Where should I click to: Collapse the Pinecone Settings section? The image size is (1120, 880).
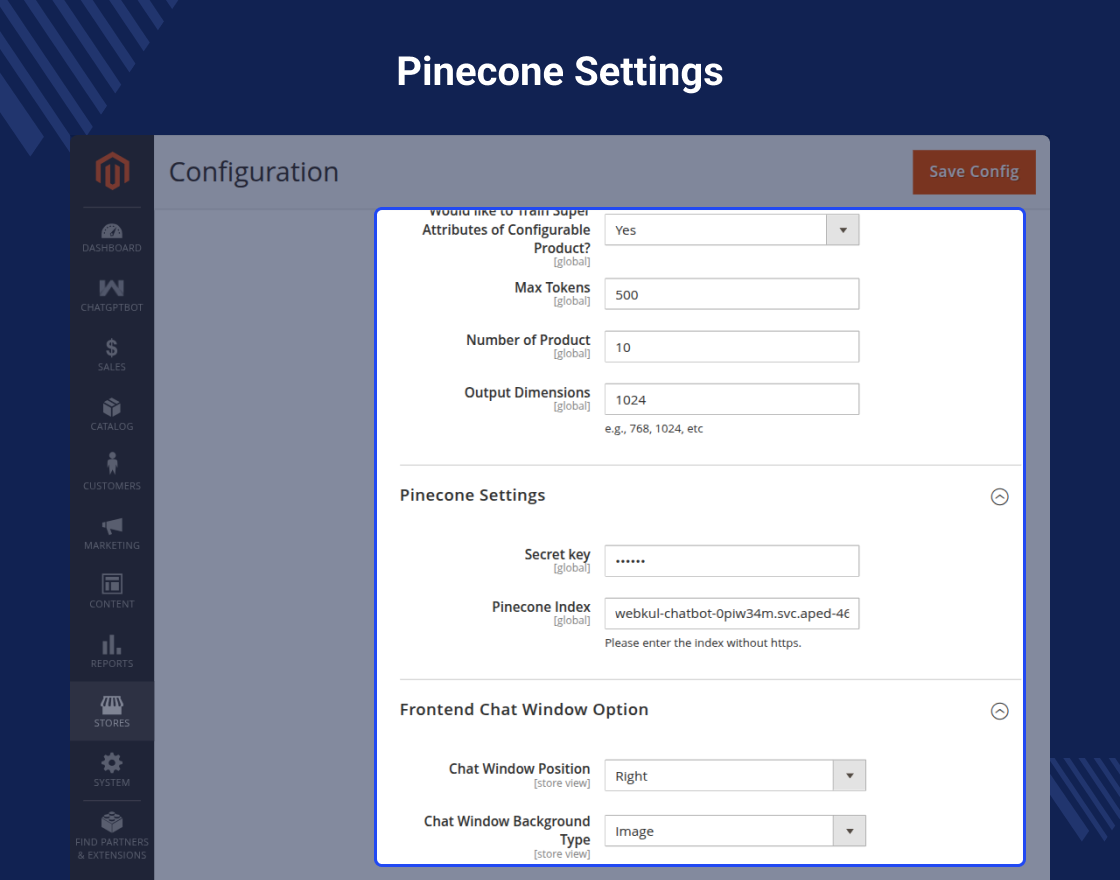click(x=999, y=496)
